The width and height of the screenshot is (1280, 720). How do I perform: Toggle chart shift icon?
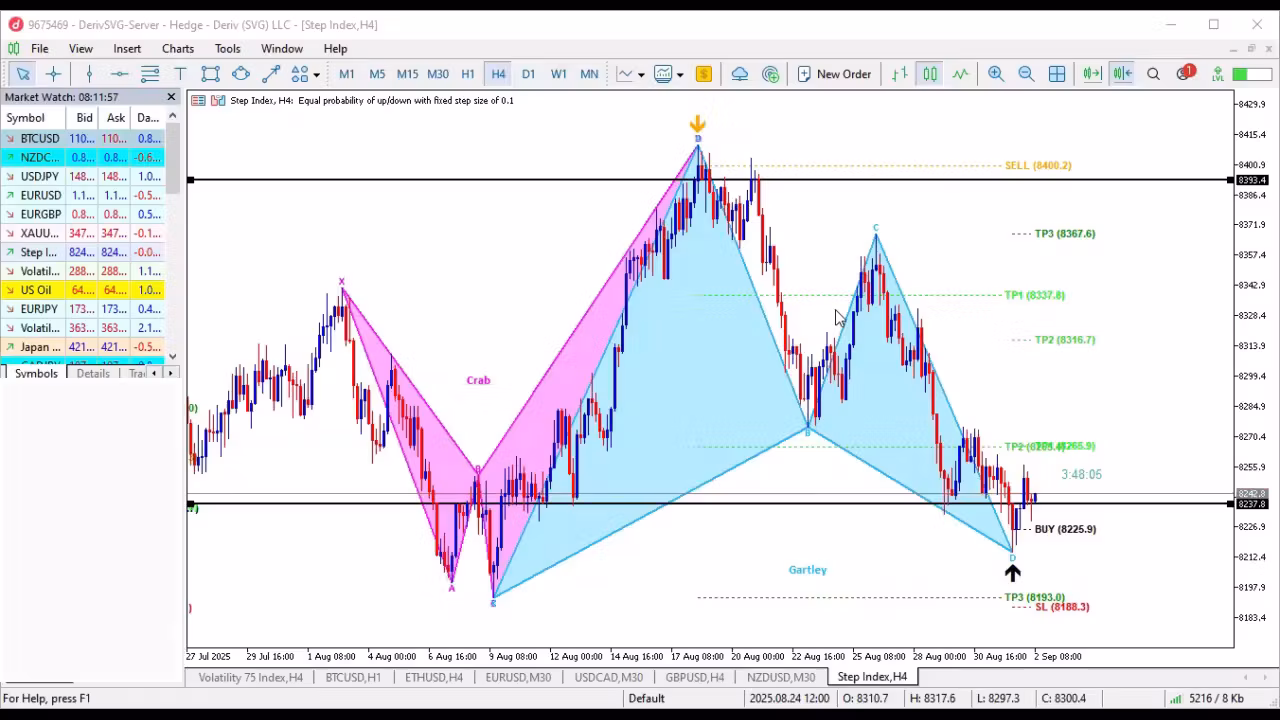point(1122,74)
